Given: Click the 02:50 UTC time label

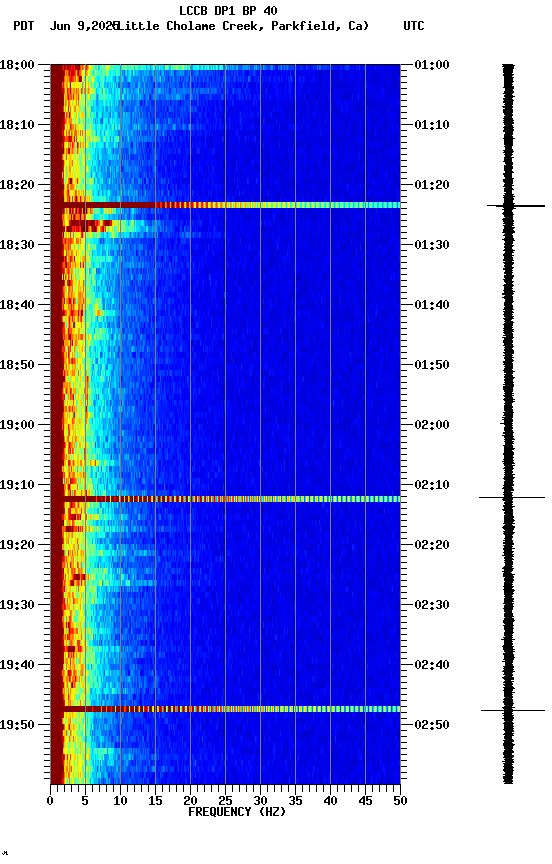Looking at the screenshot, I should point(432,725).
